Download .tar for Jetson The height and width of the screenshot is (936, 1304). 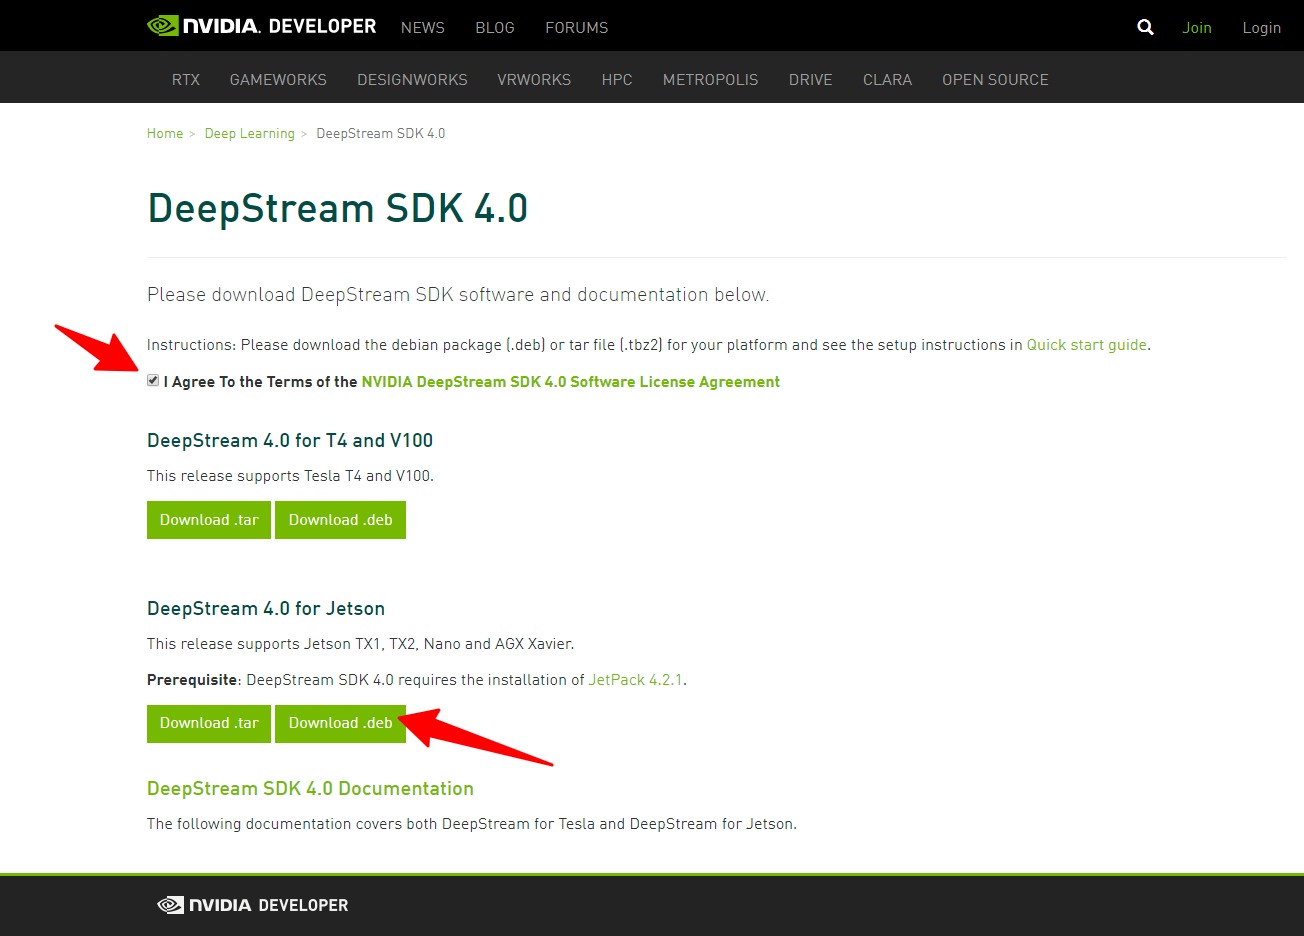click(x=209, y=723)
